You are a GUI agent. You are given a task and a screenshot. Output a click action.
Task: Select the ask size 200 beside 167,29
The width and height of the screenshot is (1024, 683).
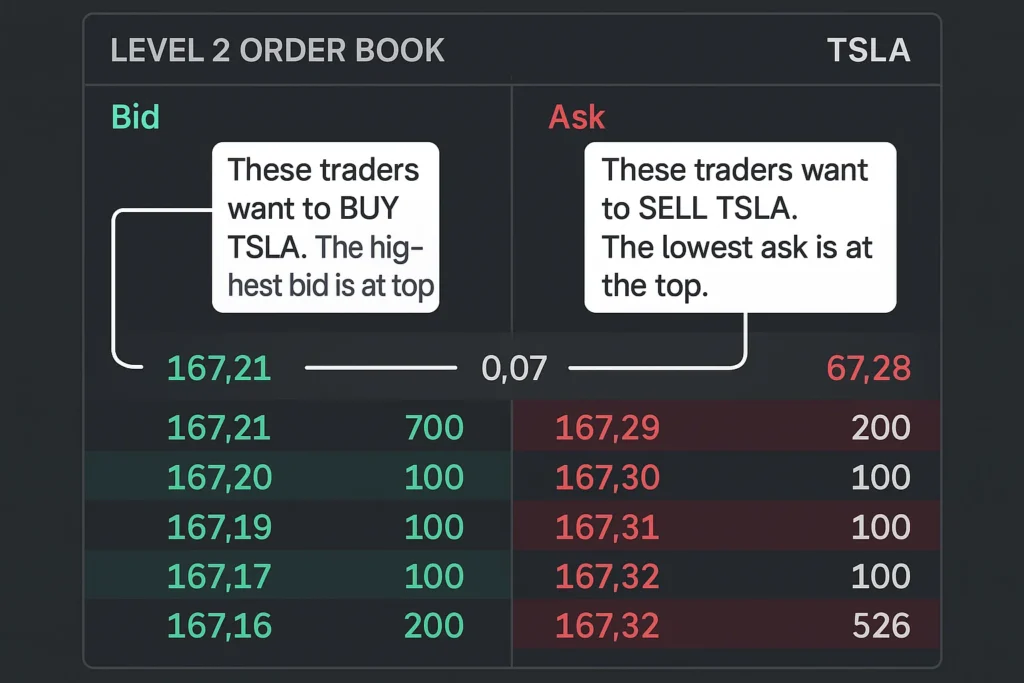(x=880, y=428)
